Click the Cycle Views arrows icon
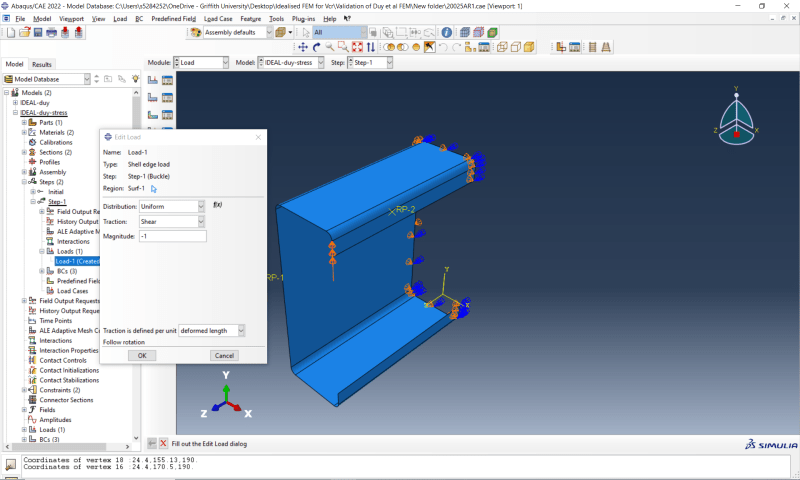Viewport: 800px width, 480px height. point(371,47)
